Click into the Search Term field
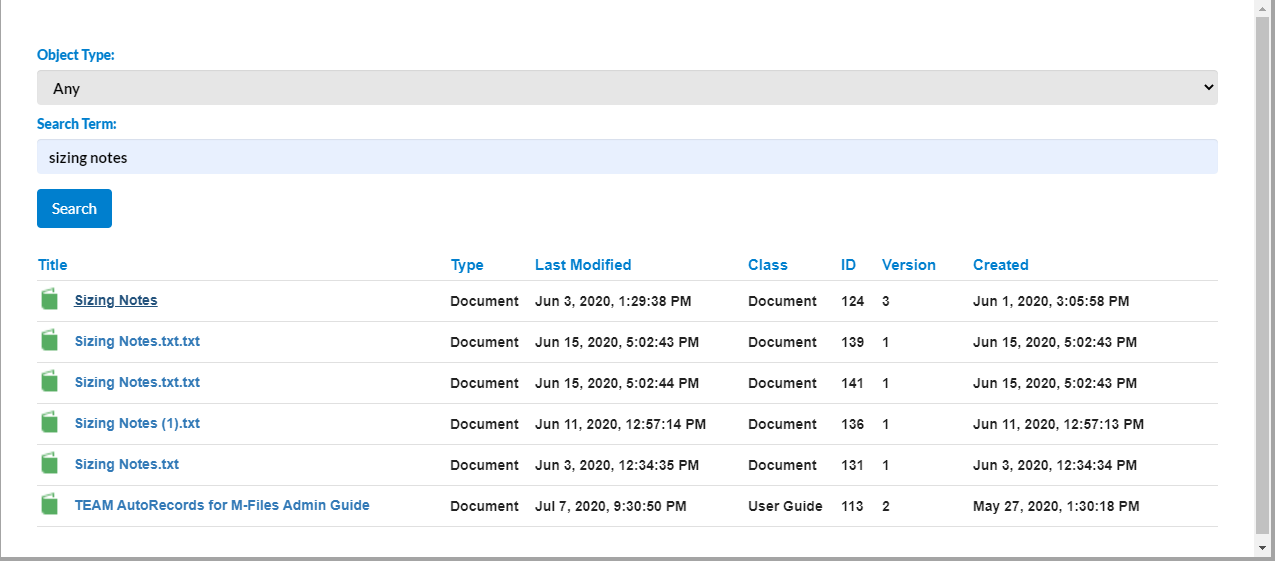This screenshot has width=1275, height=561. point(627,157)
